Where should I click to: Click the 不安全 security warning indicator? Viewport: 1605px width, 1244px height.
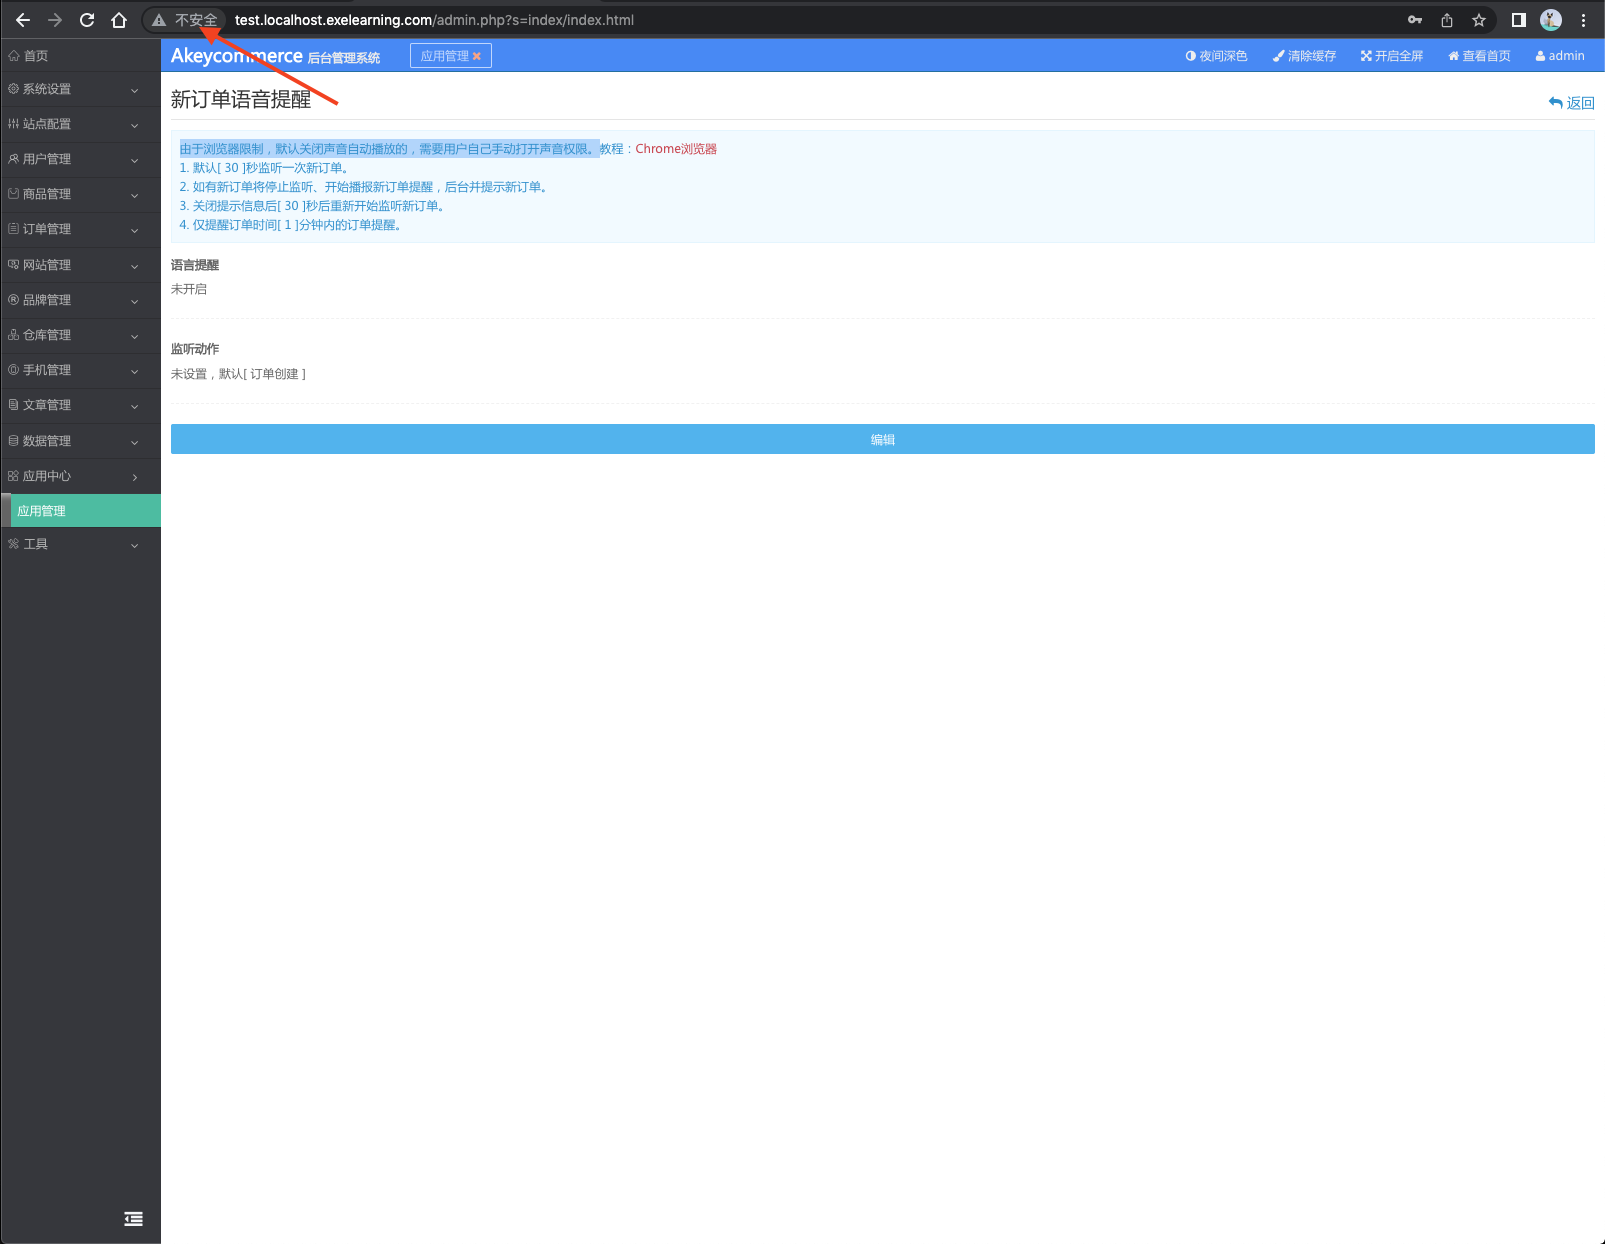coord(185,20)
